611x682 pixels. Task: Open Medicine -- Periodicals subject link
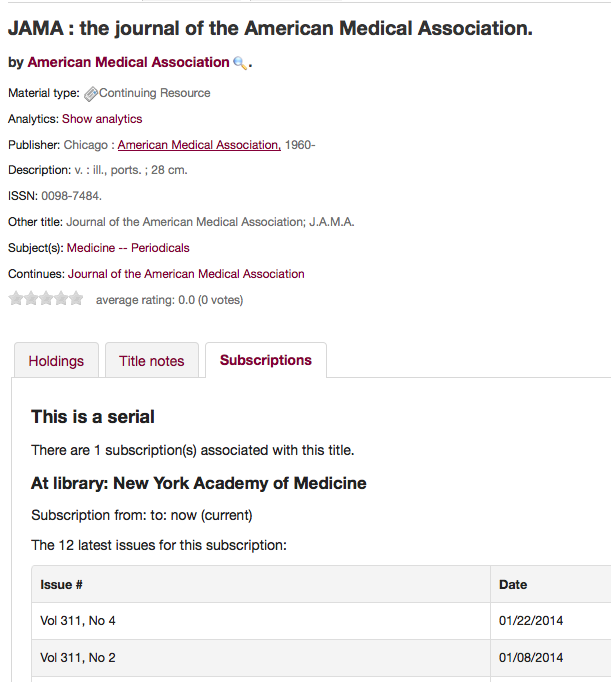click(x=128, y=248)
